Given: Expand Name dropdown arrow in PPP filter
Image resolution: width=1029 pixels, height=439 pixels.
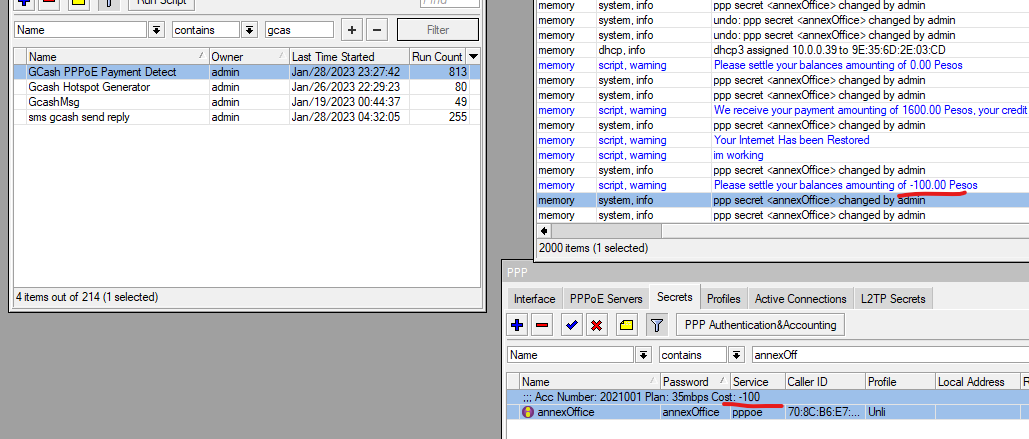Looking at the screenshot, I should (644, 355).
